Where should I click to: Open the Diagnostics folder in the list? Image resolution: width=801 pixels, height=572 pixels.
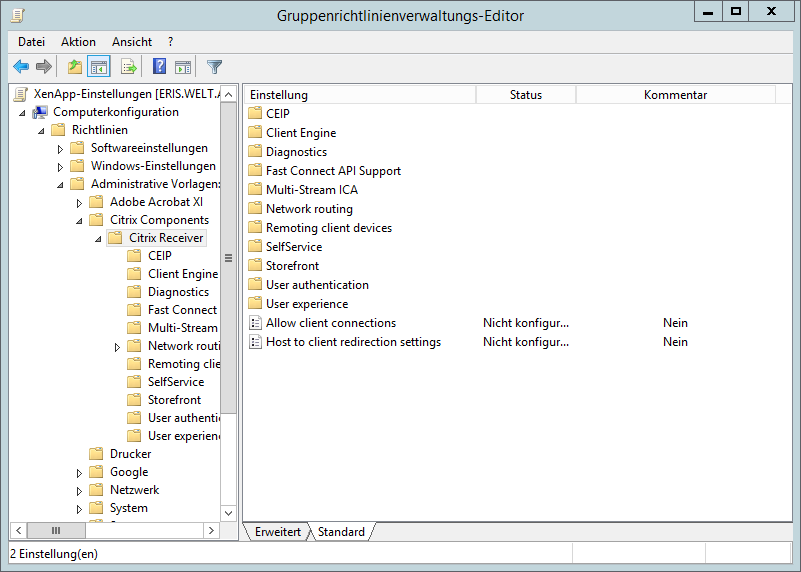coord(296,152)
